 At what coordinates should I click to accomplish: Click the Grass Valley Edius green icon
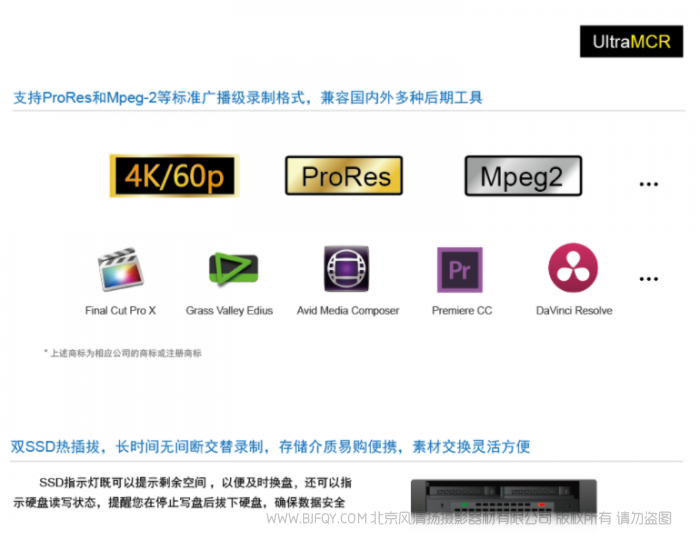(233, 270)
